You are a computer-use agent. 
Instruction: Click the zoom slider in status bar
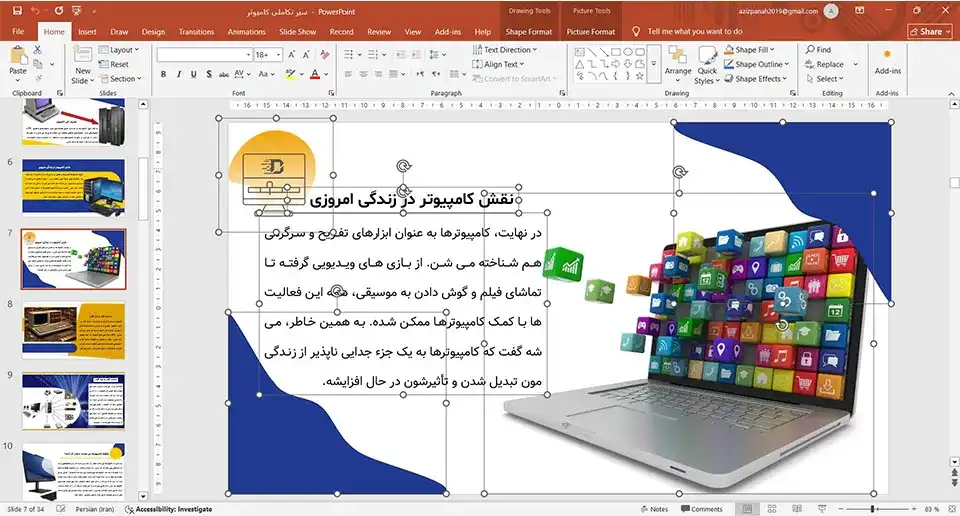point(874,509)
